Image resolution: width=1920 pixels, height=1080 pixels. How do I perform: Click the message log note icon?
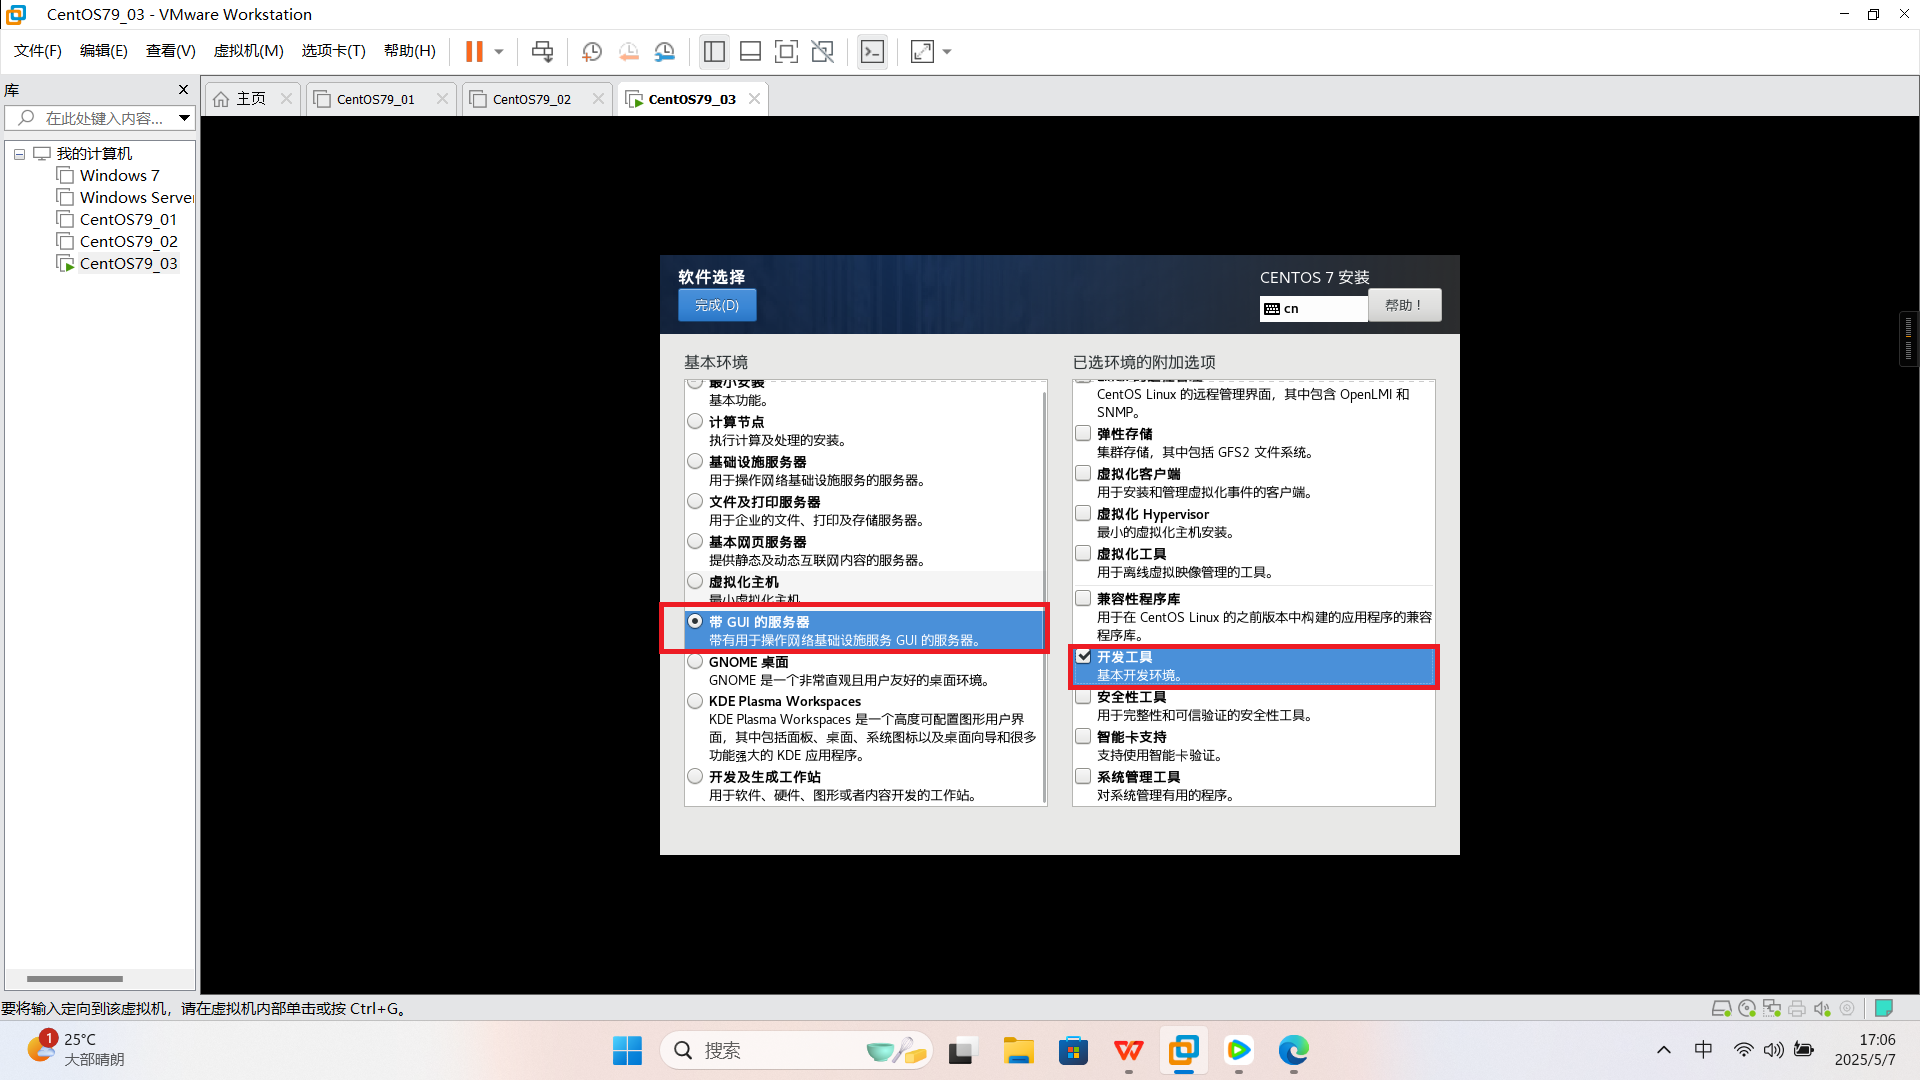coord(1884,1008)
